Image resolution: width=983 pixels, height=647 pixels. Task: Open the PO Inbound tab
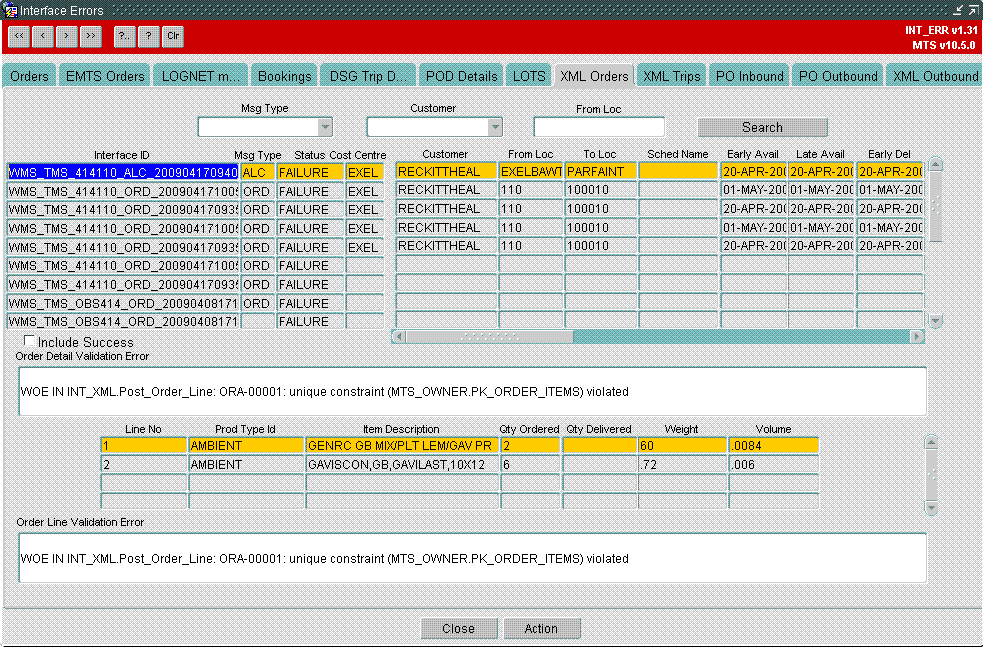[750, 76]
